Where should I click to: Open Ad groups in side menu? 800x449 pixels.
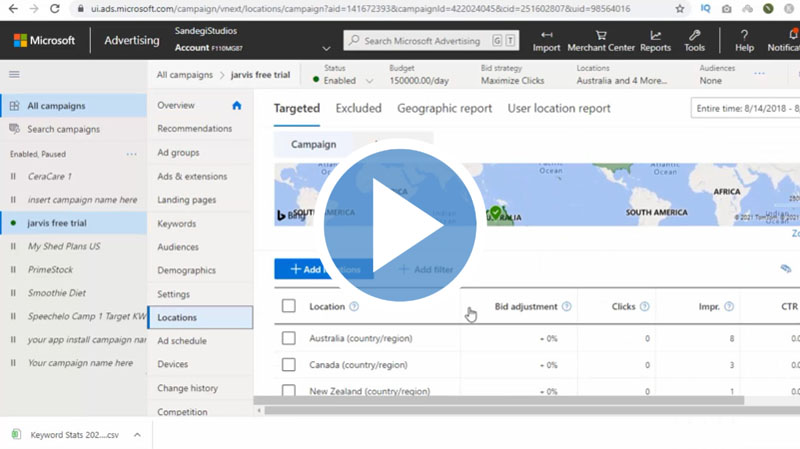[178, 153]
